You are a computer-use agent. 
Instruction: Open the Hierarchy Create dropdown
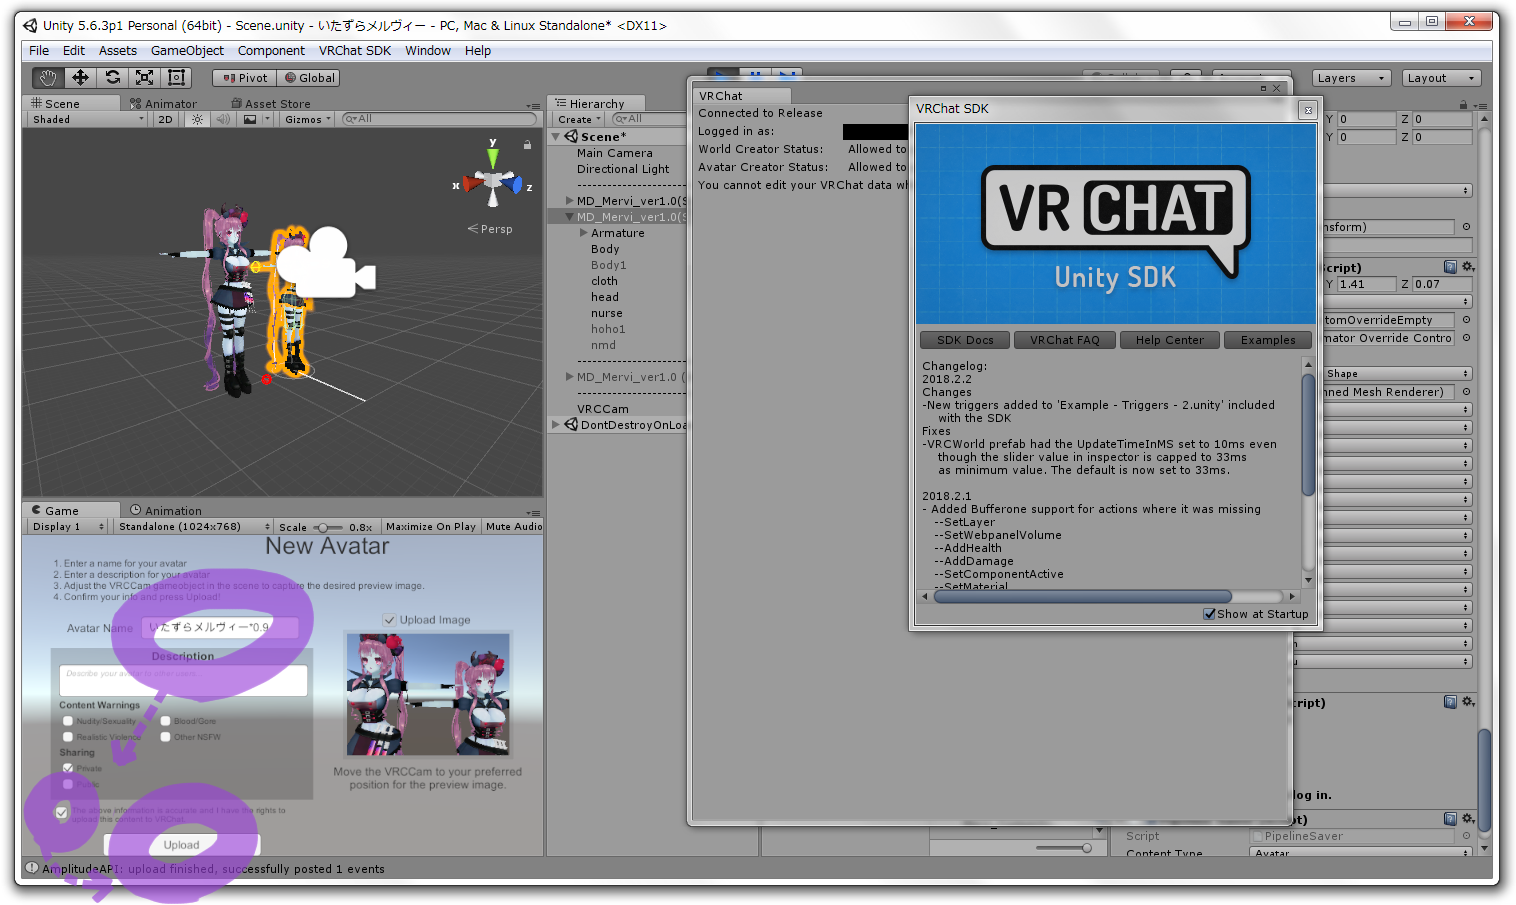pyautogui.click(x=579, y=119)
